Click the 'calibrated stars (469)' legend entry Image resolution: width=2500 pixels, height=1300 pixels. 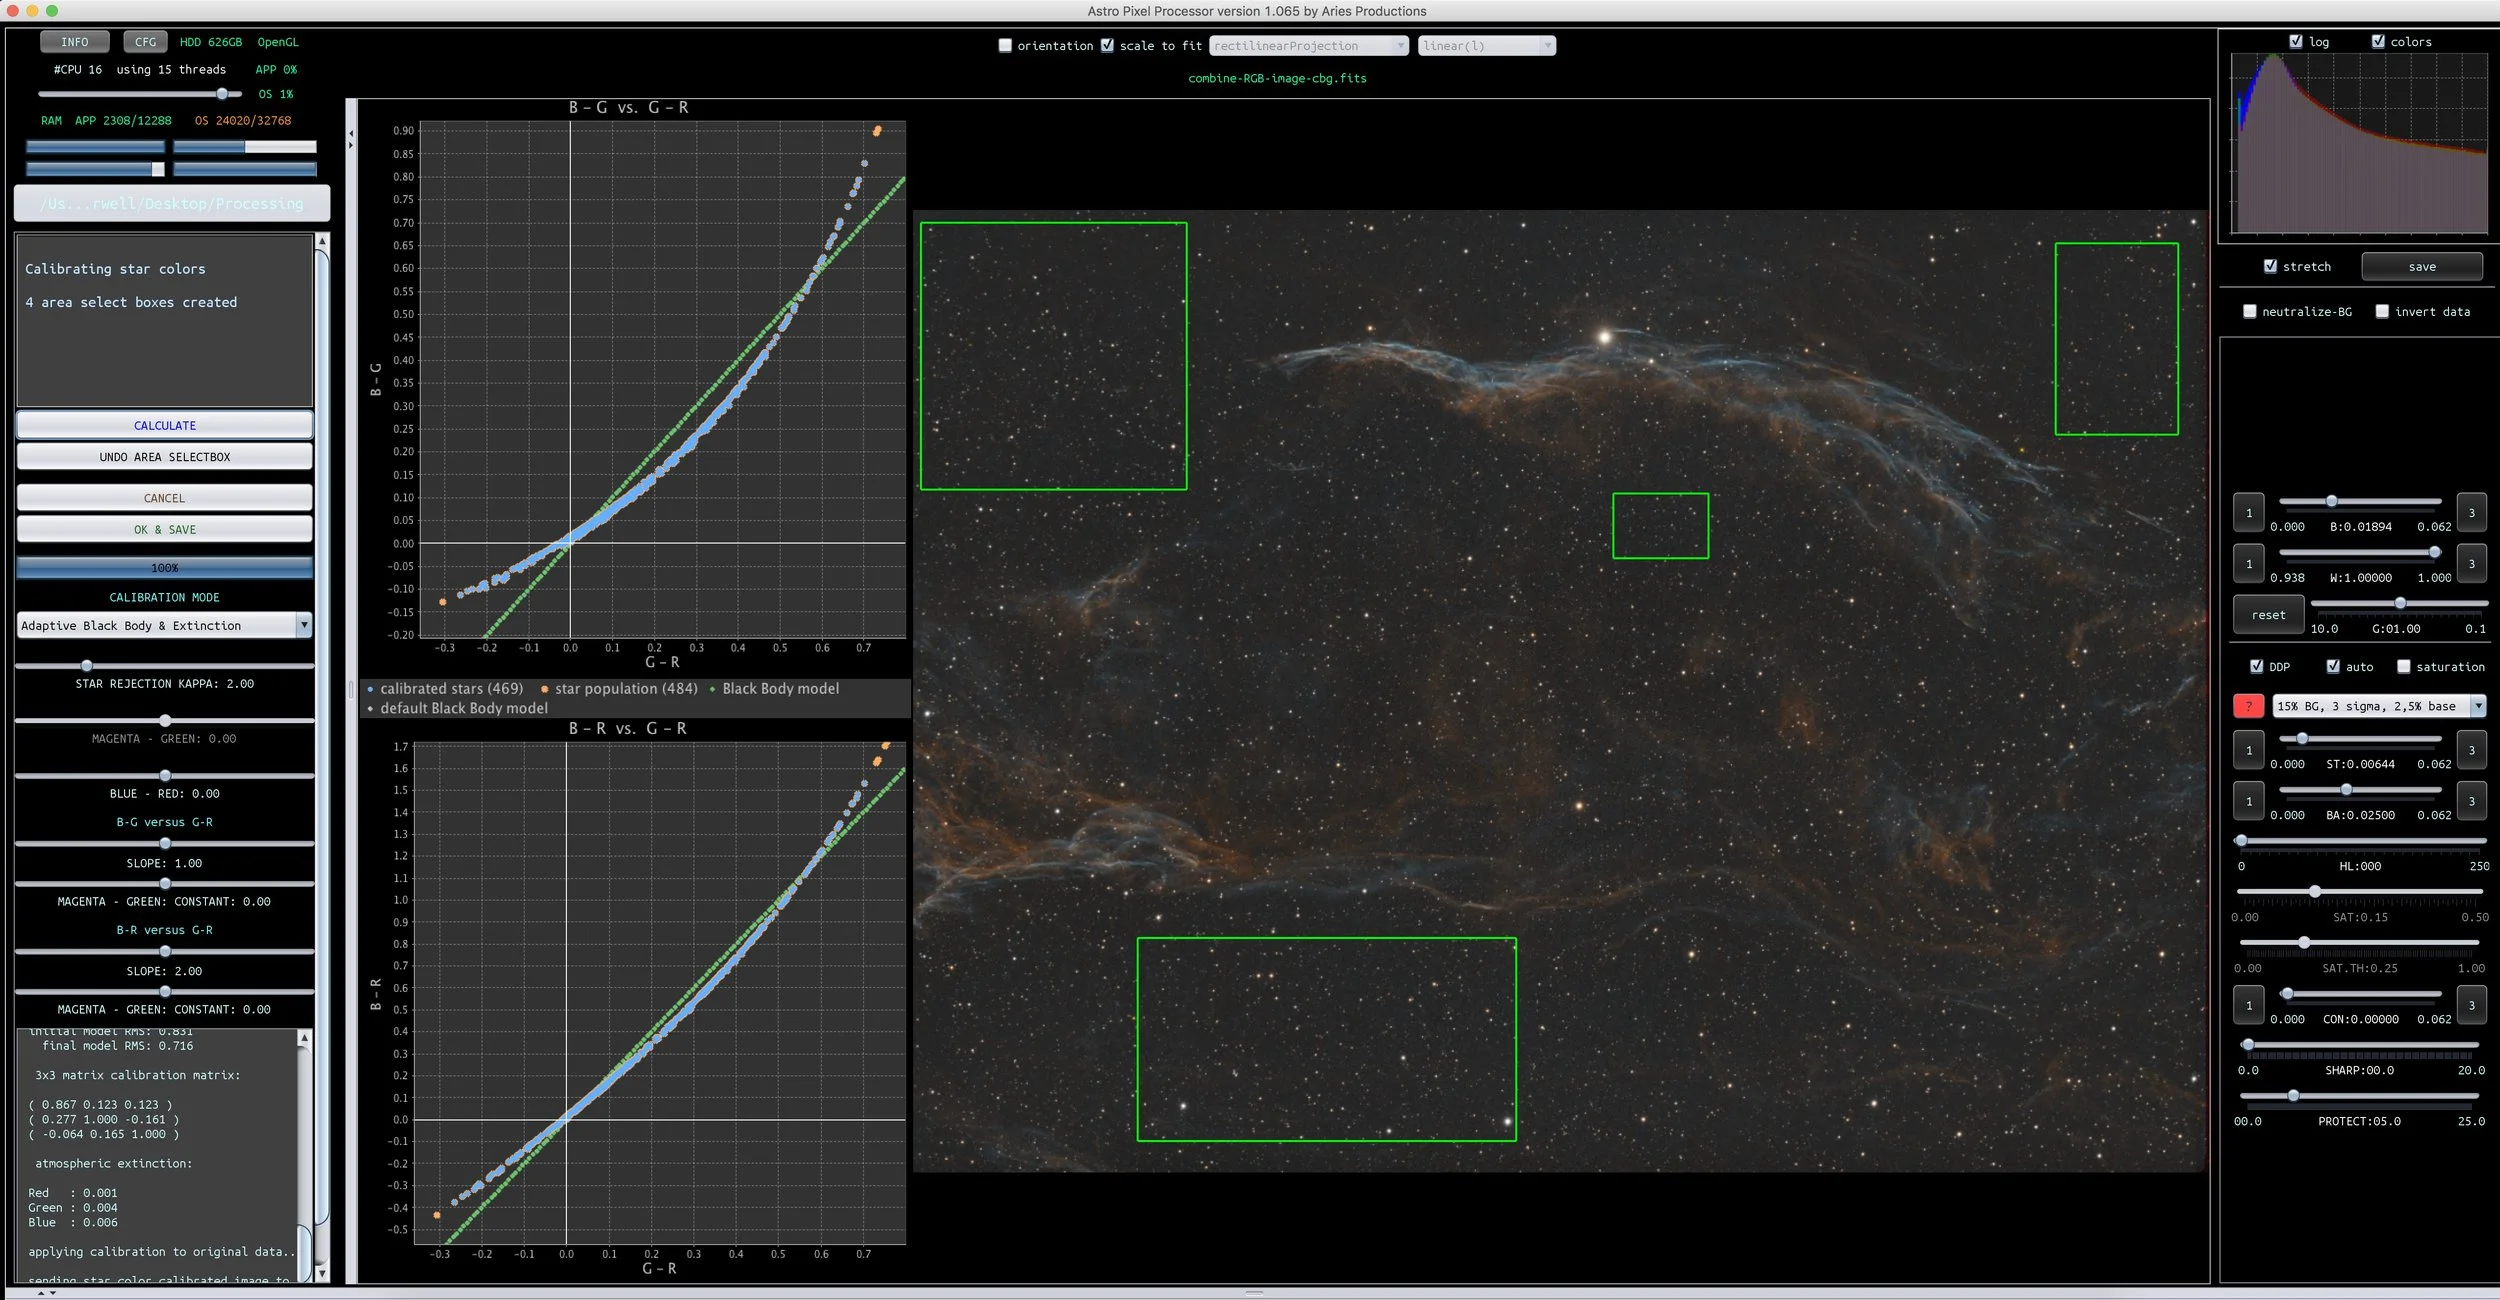(445, 689)
